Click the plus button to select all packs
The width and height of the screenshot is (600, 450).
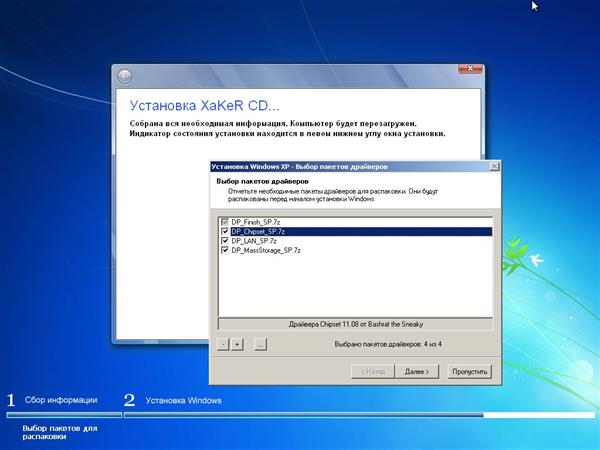click(237, 344)
